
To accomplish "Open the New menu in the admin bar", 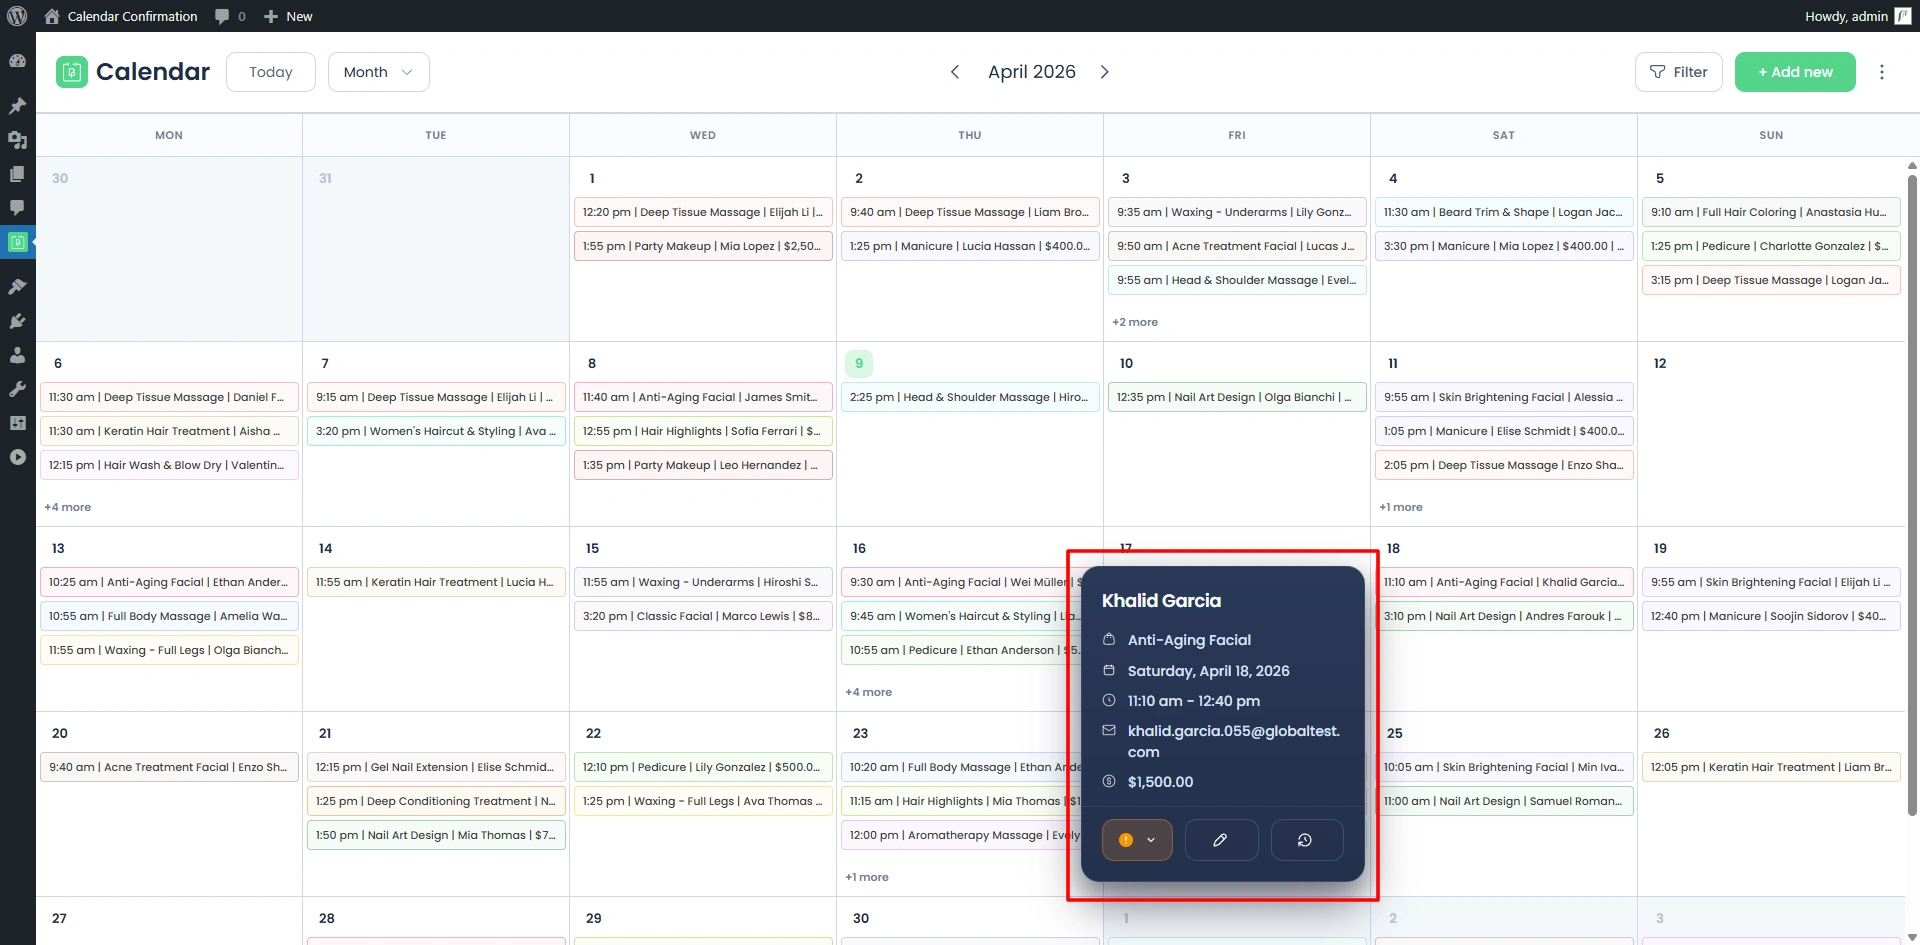I will (288, 16).
